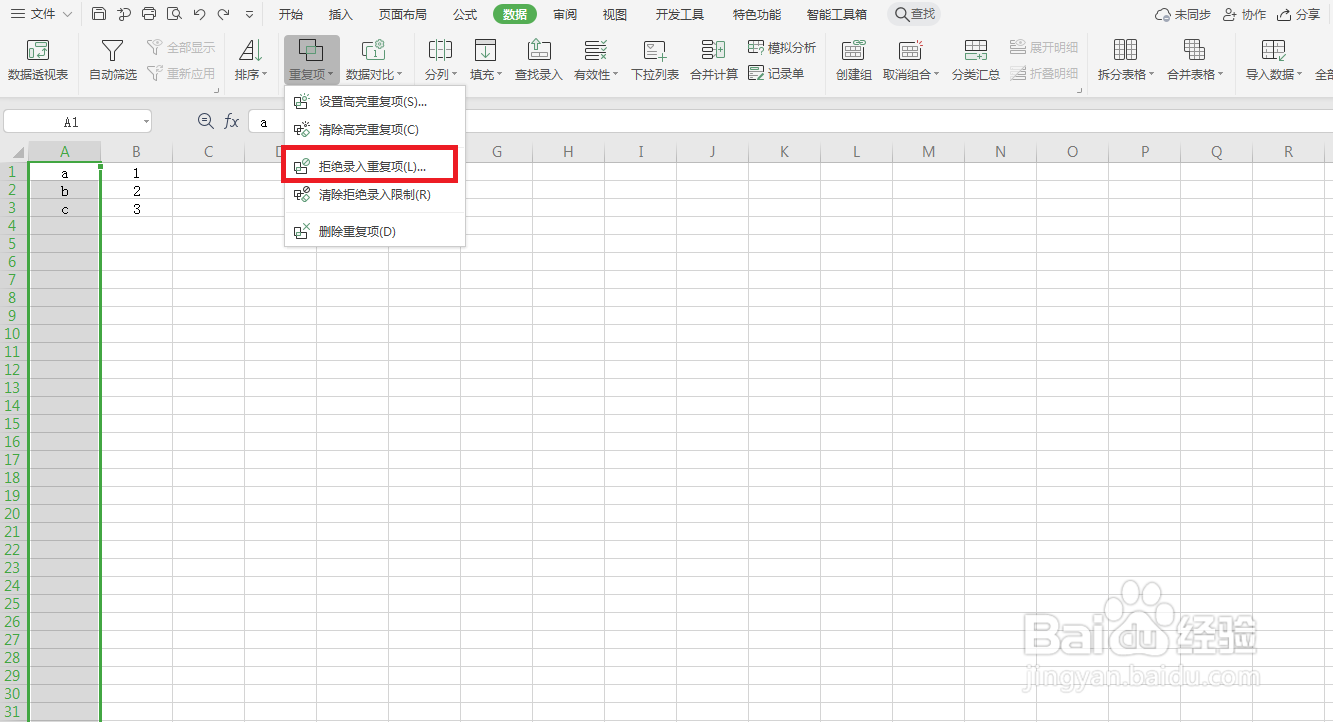
Task: Choose 删除重复项(D) from the menu
Action: pos(374,232)
